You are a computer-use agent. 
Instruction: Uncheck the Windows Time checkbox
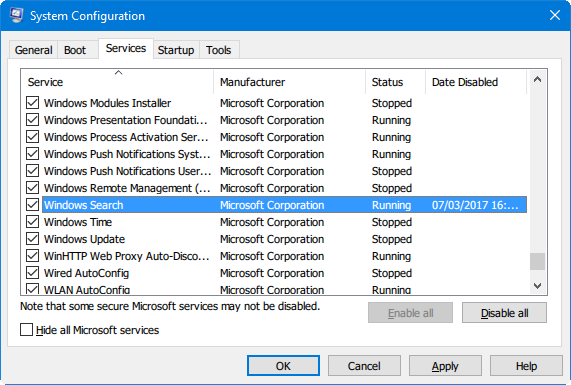click(x=32, y=222)
